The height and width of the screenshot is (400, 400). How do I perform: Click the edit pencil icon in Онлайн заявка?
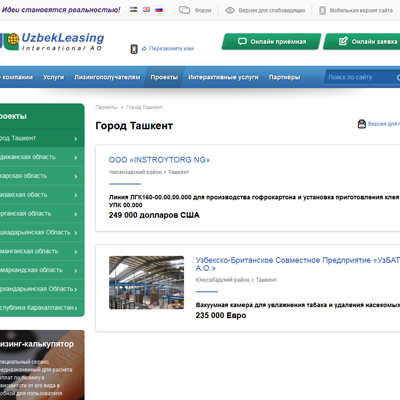click(x=343, y=41)
